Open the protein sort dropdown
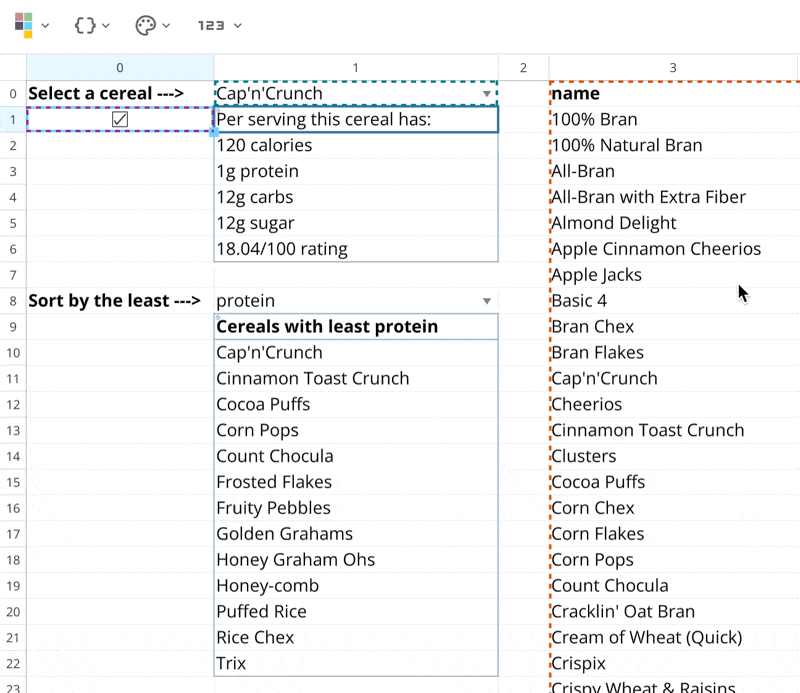This screenshot has width=800, height=693. pos(487,301)
